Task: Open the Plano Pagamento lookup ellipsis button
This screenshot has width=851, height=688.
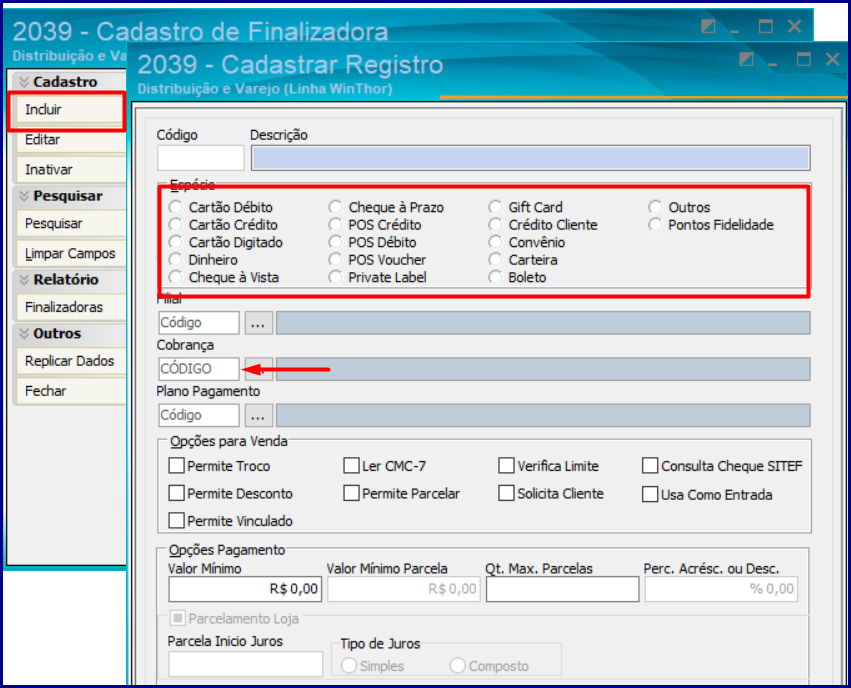Action: click(258, 415)
